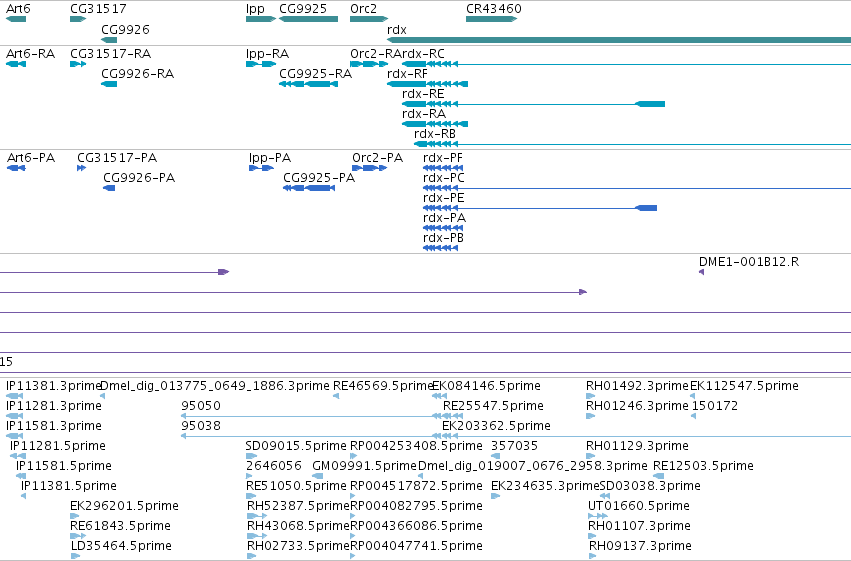
Task: Select the Art6 gene feature
Action: [x=16, y=19]
